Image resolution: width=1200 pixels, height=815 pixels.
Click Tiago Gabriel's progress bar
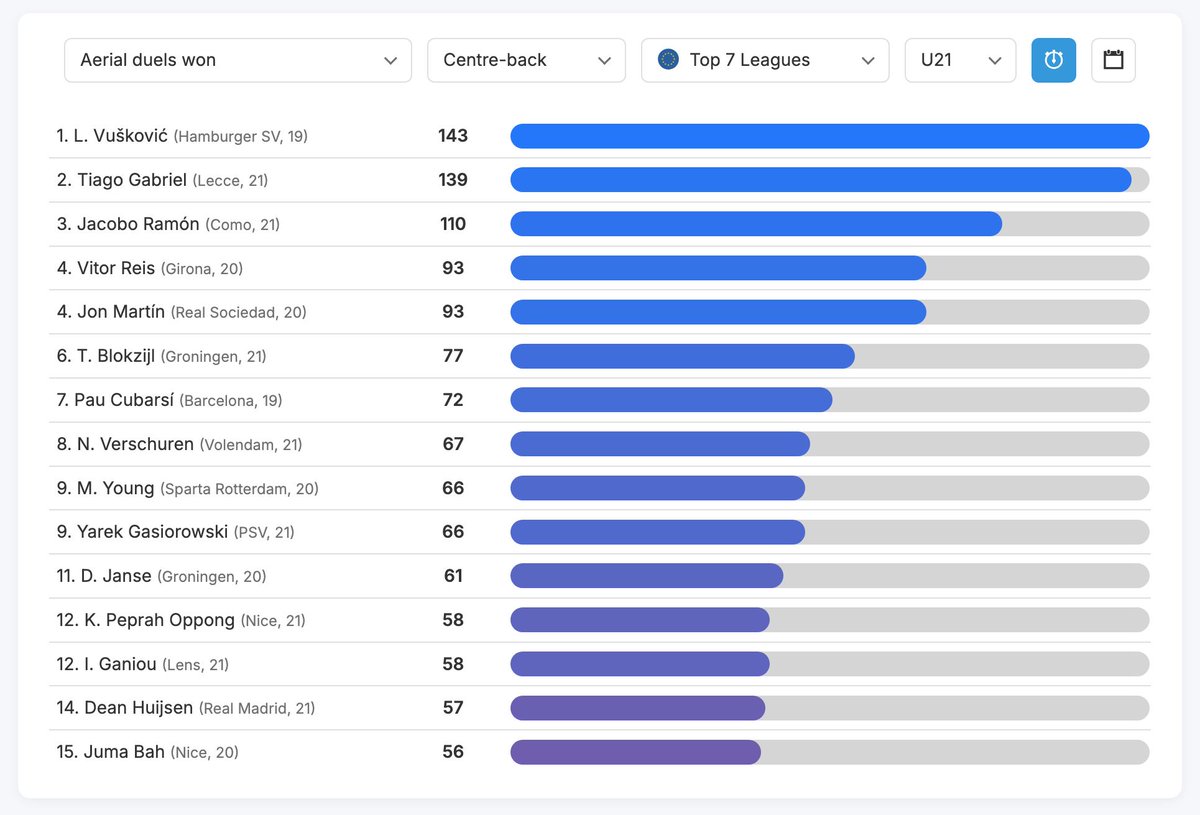[830, 180]
